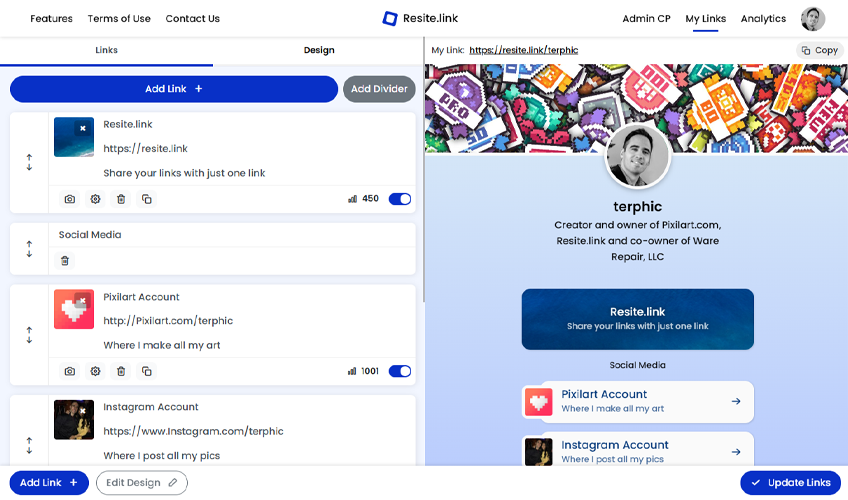Copy my link with the Copy button
Image resolution: width=848 pixels, height=500 pixels.
[819, 50]
